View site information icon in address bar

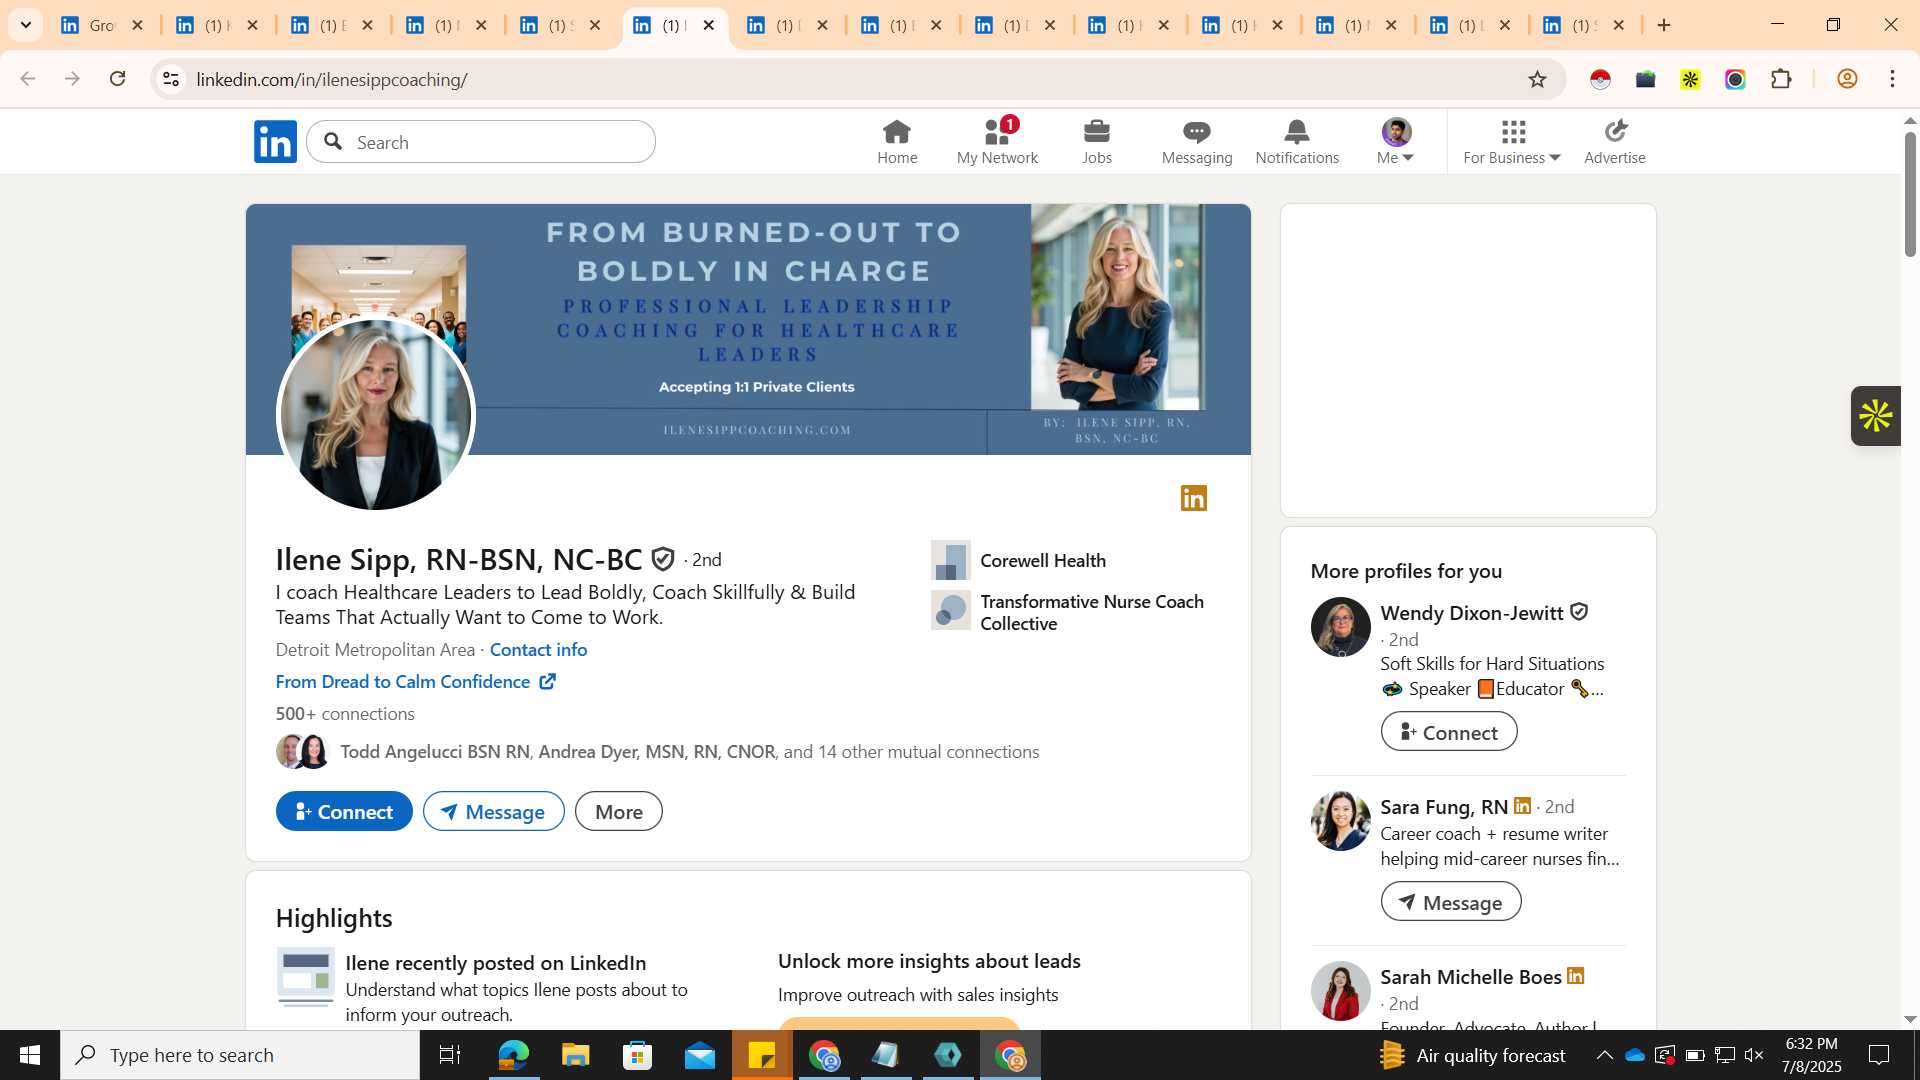[x=171, y=79]
